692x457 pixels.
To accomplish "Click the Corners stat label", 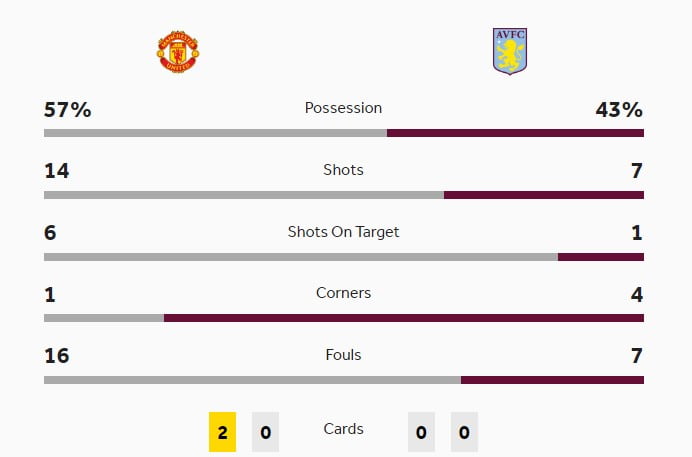I will click(x=343, y=294).
